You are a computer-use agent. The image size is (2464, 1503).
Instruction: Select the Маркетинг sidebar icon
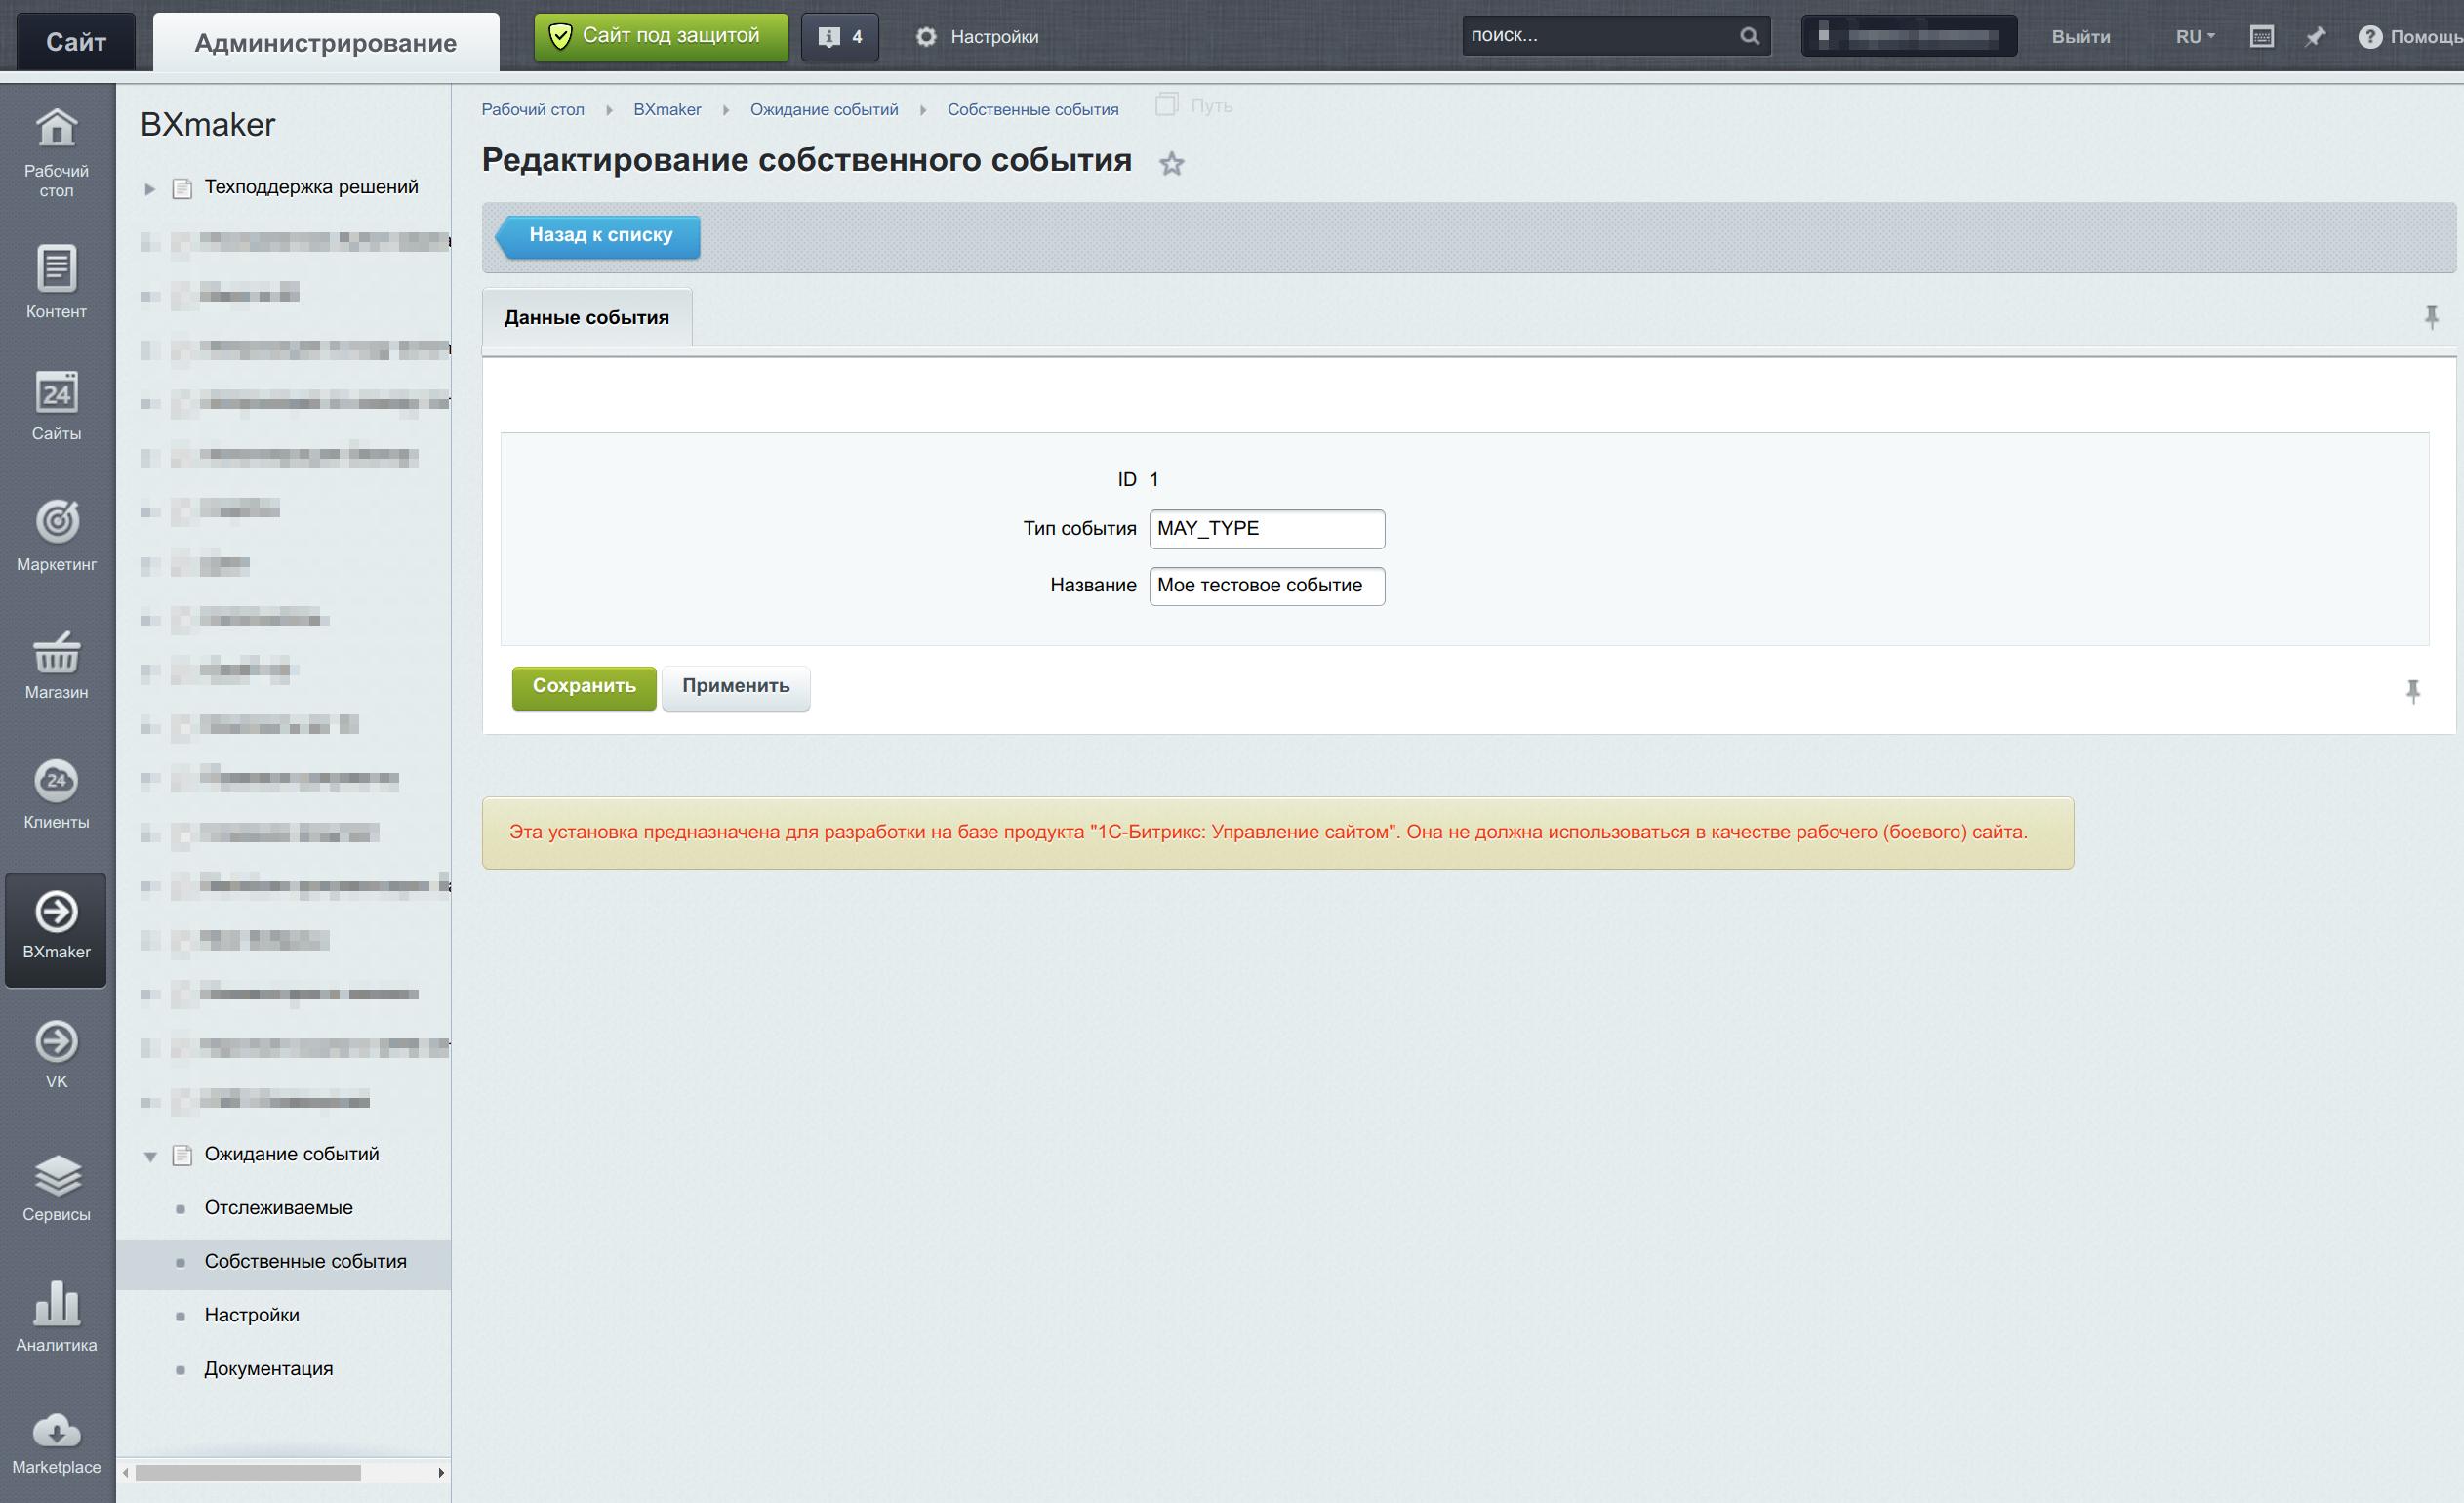pyautogui.click(x=57, y=535)
